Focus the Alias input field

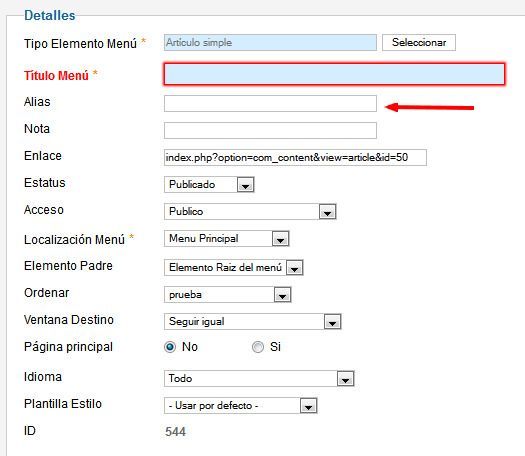pyautogui.click(x=270, y=103)
